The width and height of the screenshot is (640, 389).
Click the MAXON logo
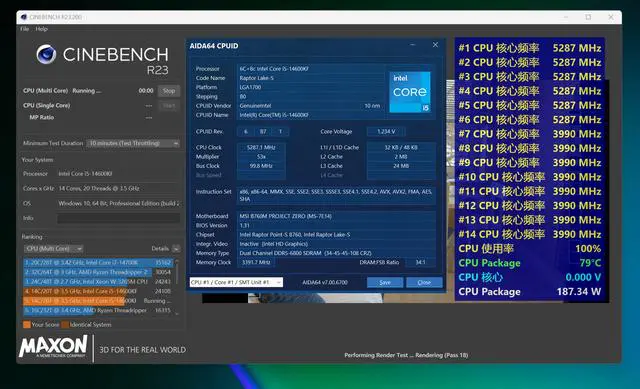pyautogui.click(x=53, y=347)
